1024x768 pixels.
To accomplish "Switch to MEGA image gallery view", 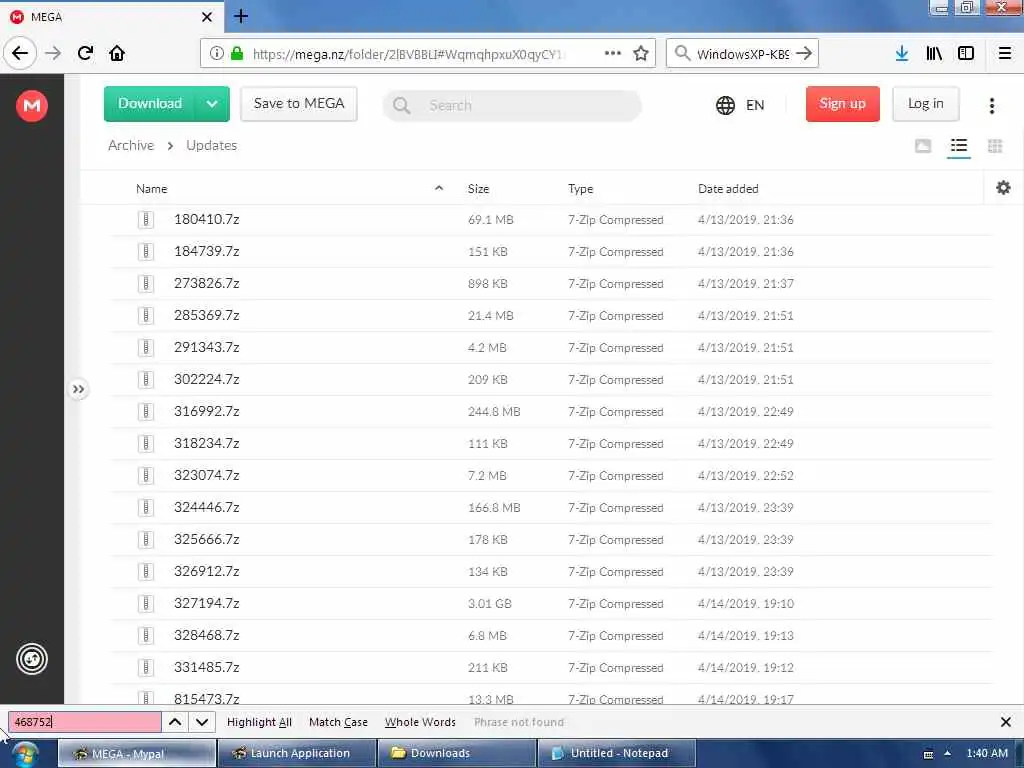I will (923, 146).
